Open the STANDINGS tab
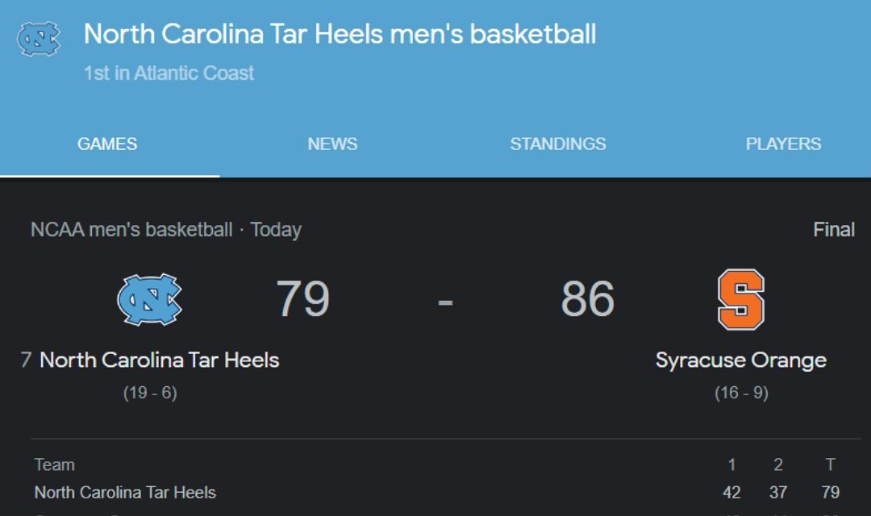The width and height of the screenshot is (871, 516). 558,144
